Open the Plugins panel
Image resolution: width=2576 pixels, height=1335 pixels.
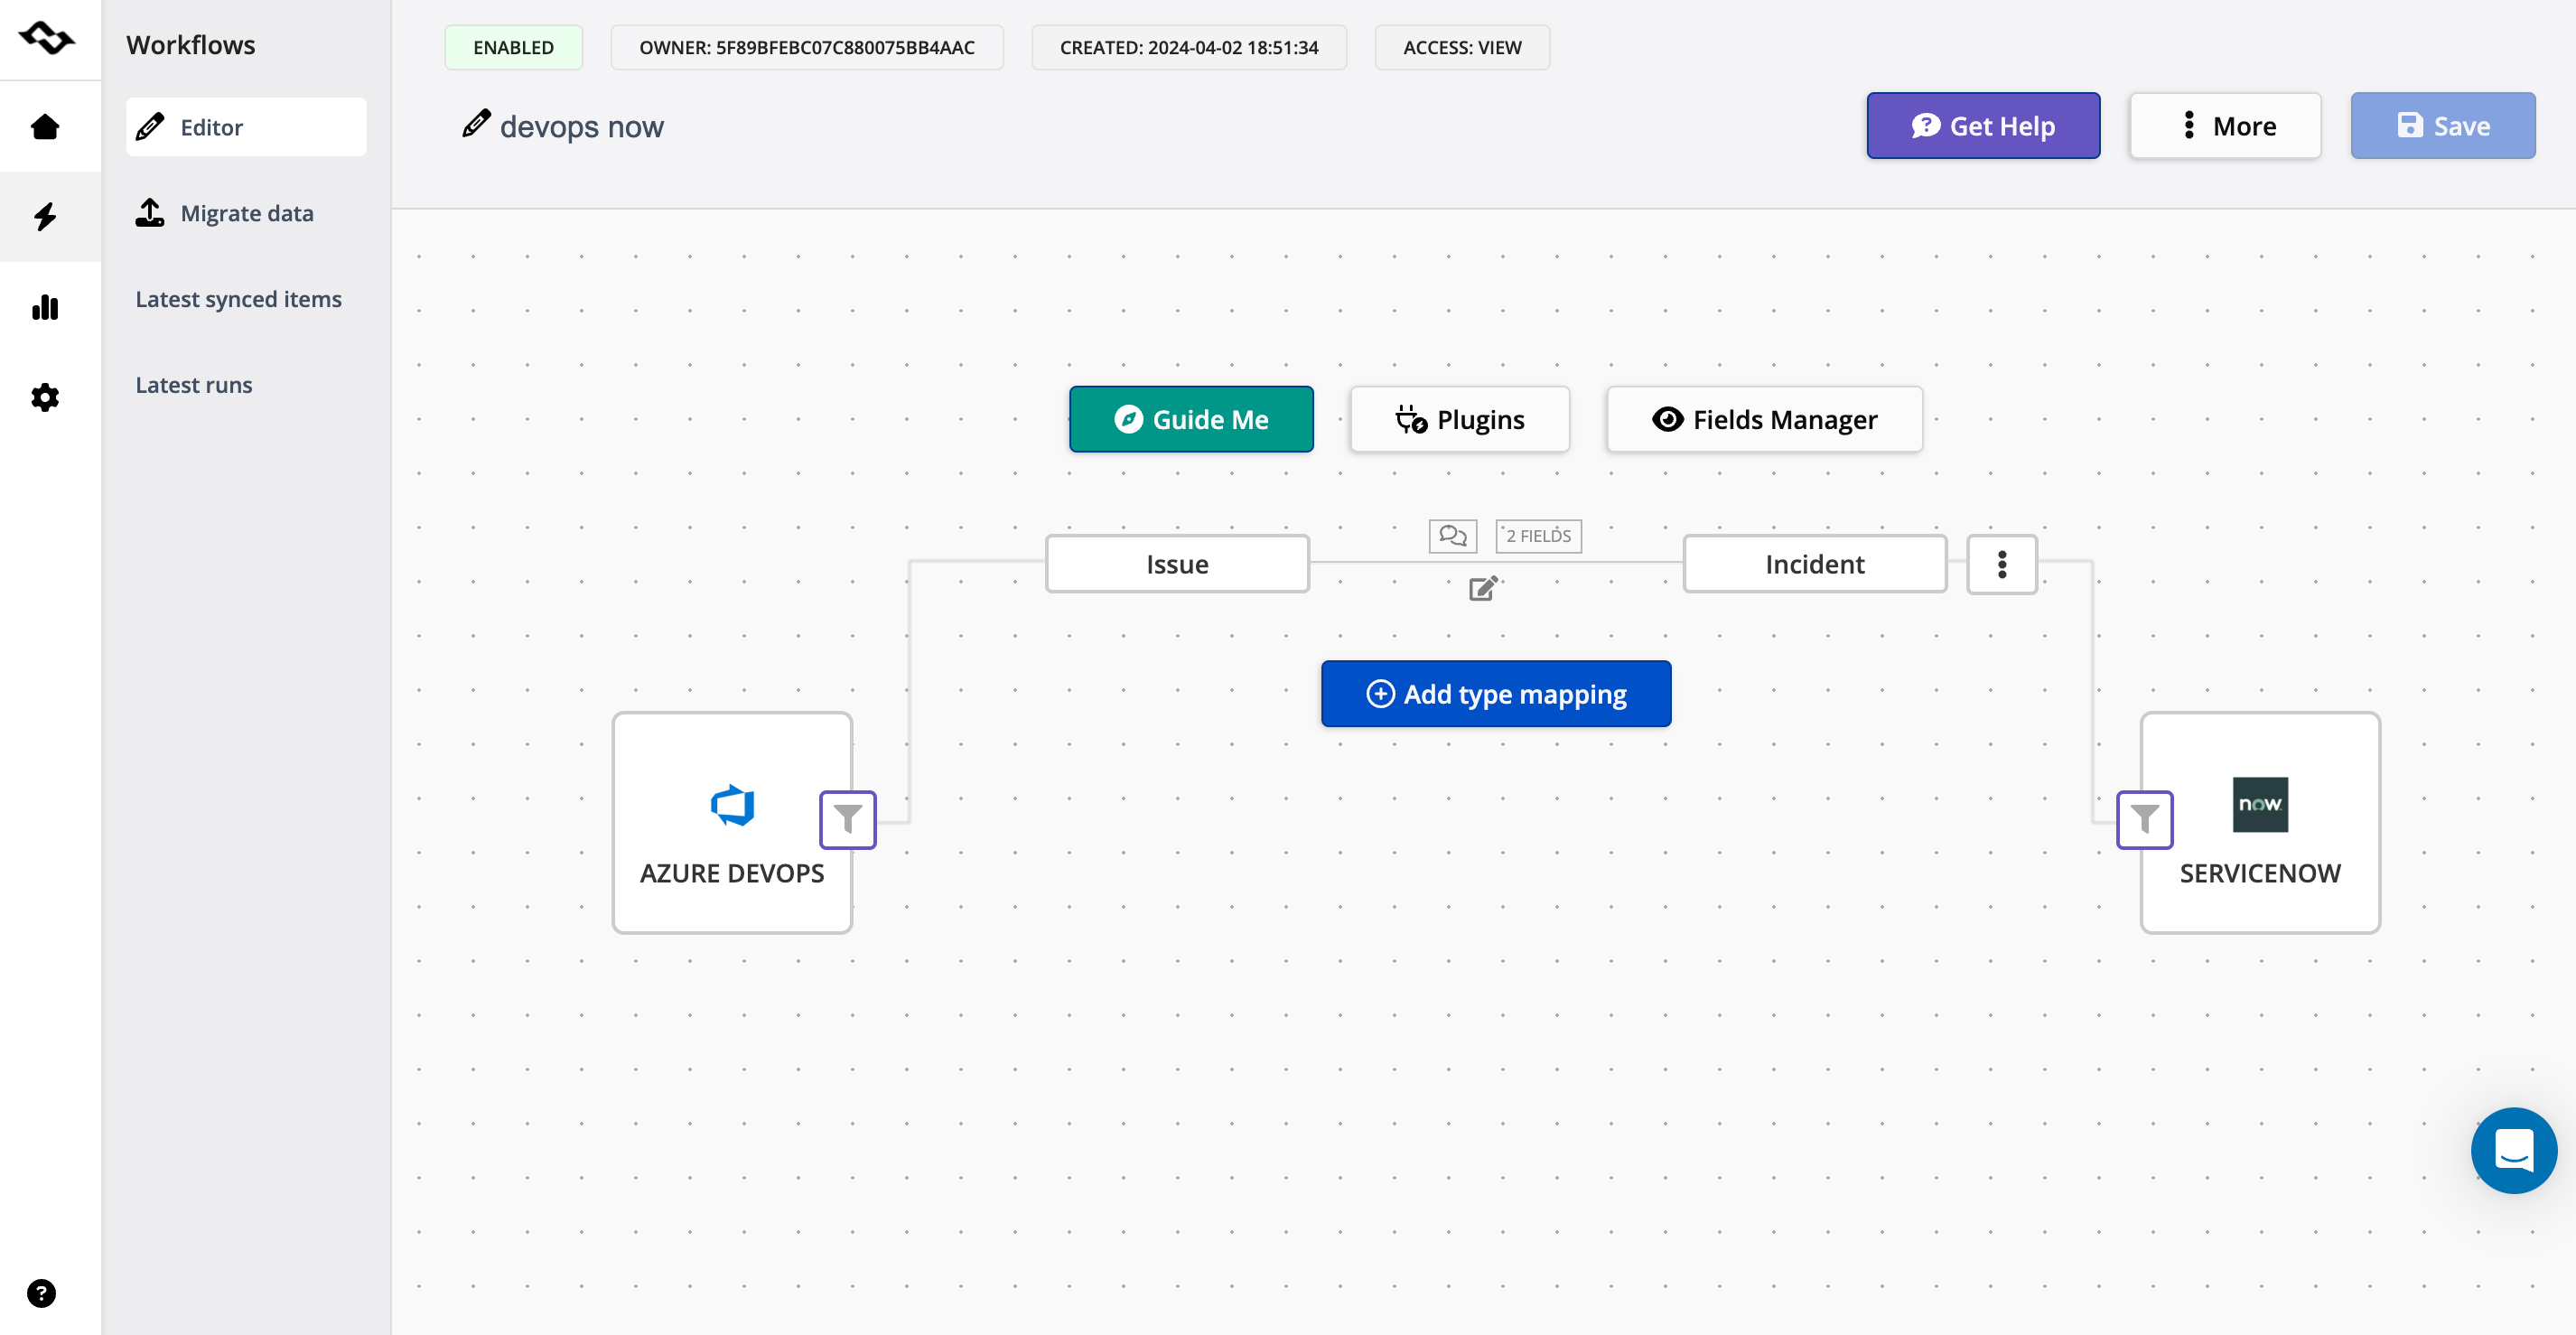coord(1459,419)
